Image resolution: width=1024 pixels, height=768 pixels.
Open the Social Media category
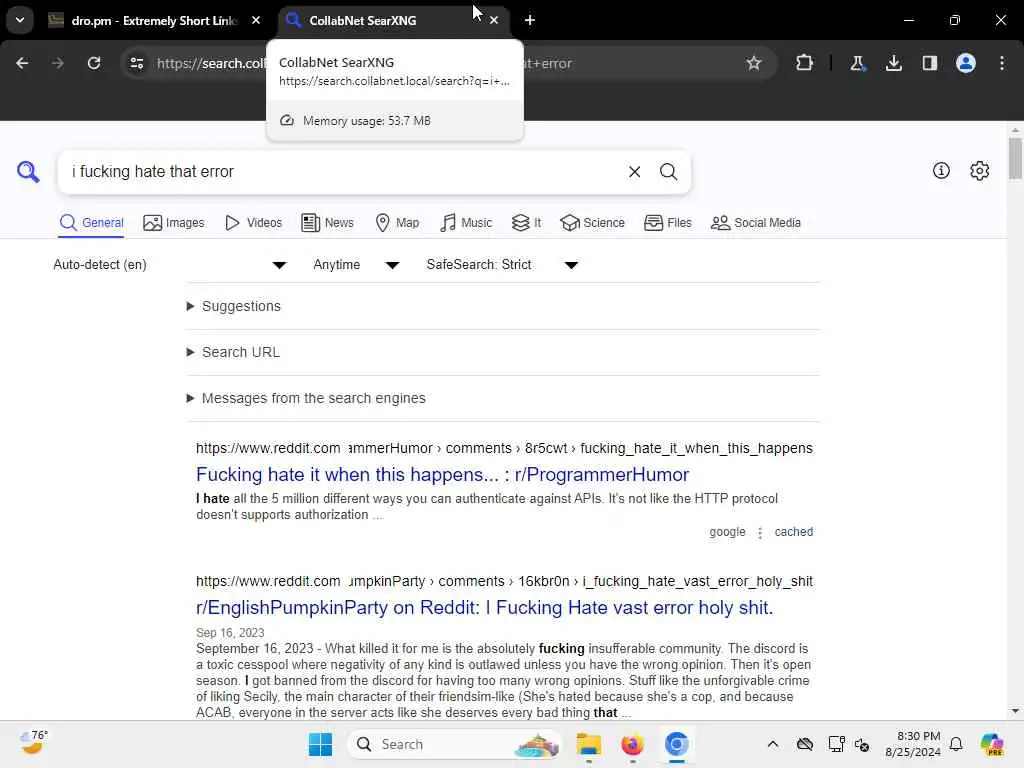click(756, 223)
